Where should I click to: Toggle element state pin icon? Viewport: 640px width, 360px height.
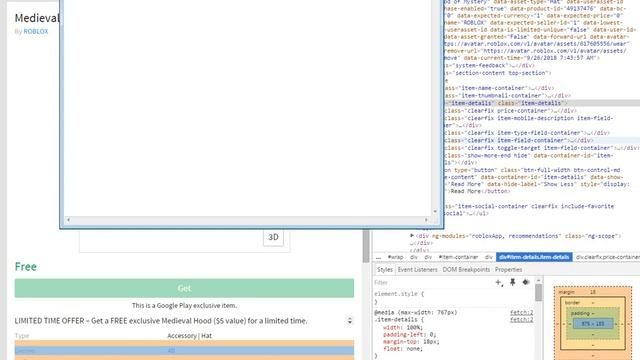click(x=513, y=282)
